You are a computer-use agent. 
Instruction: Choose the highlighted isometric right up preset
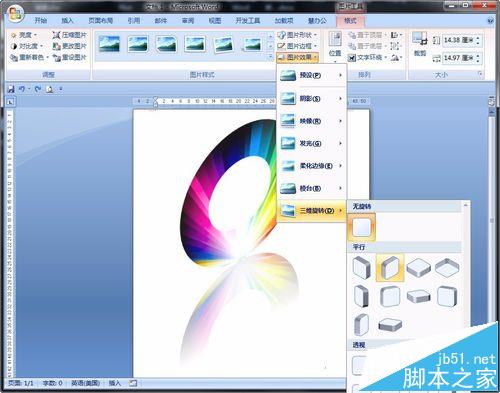tap(390, 268)
